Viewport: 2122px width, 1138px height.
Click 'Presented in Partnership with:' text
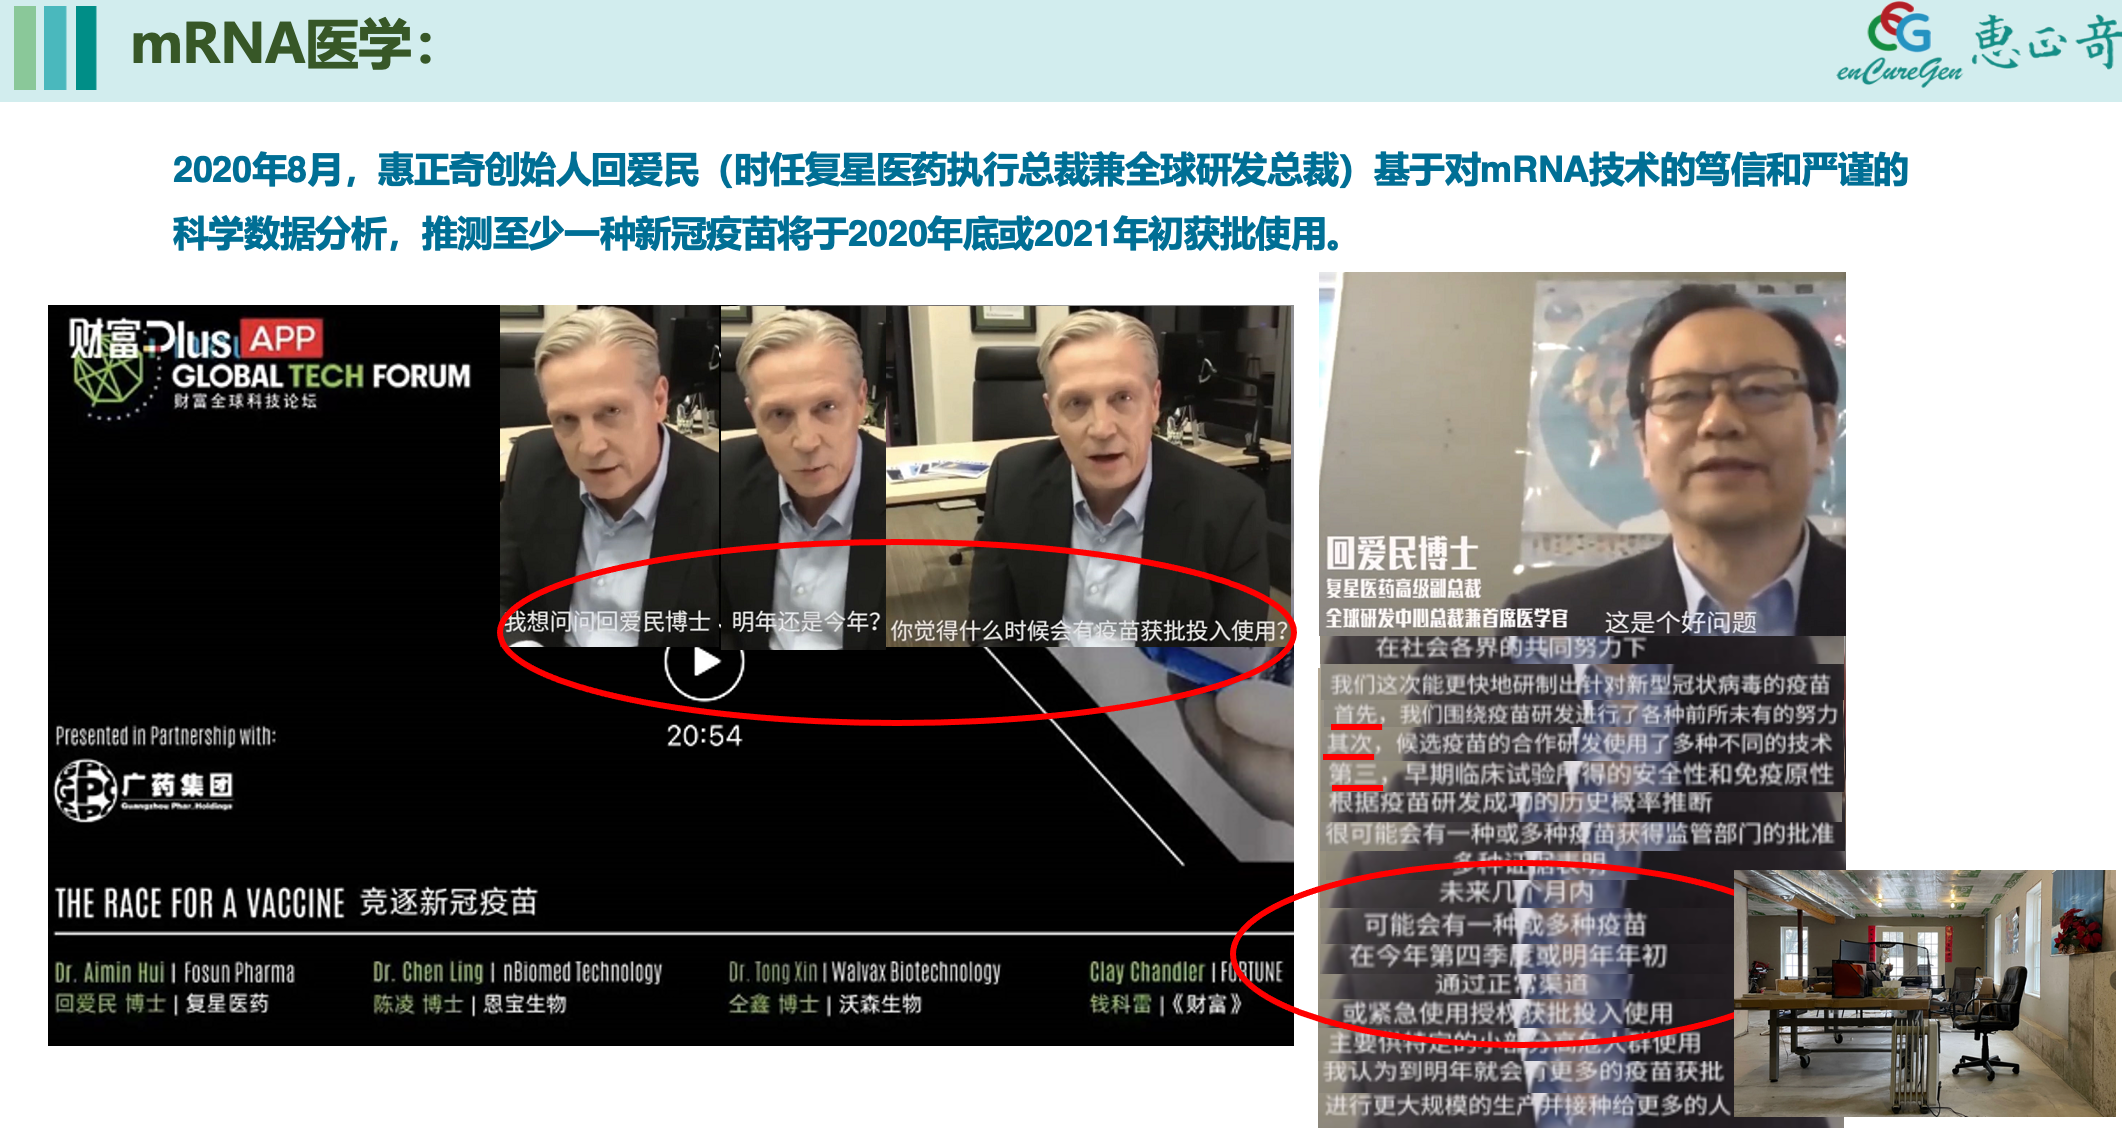[x=166, y=736]
